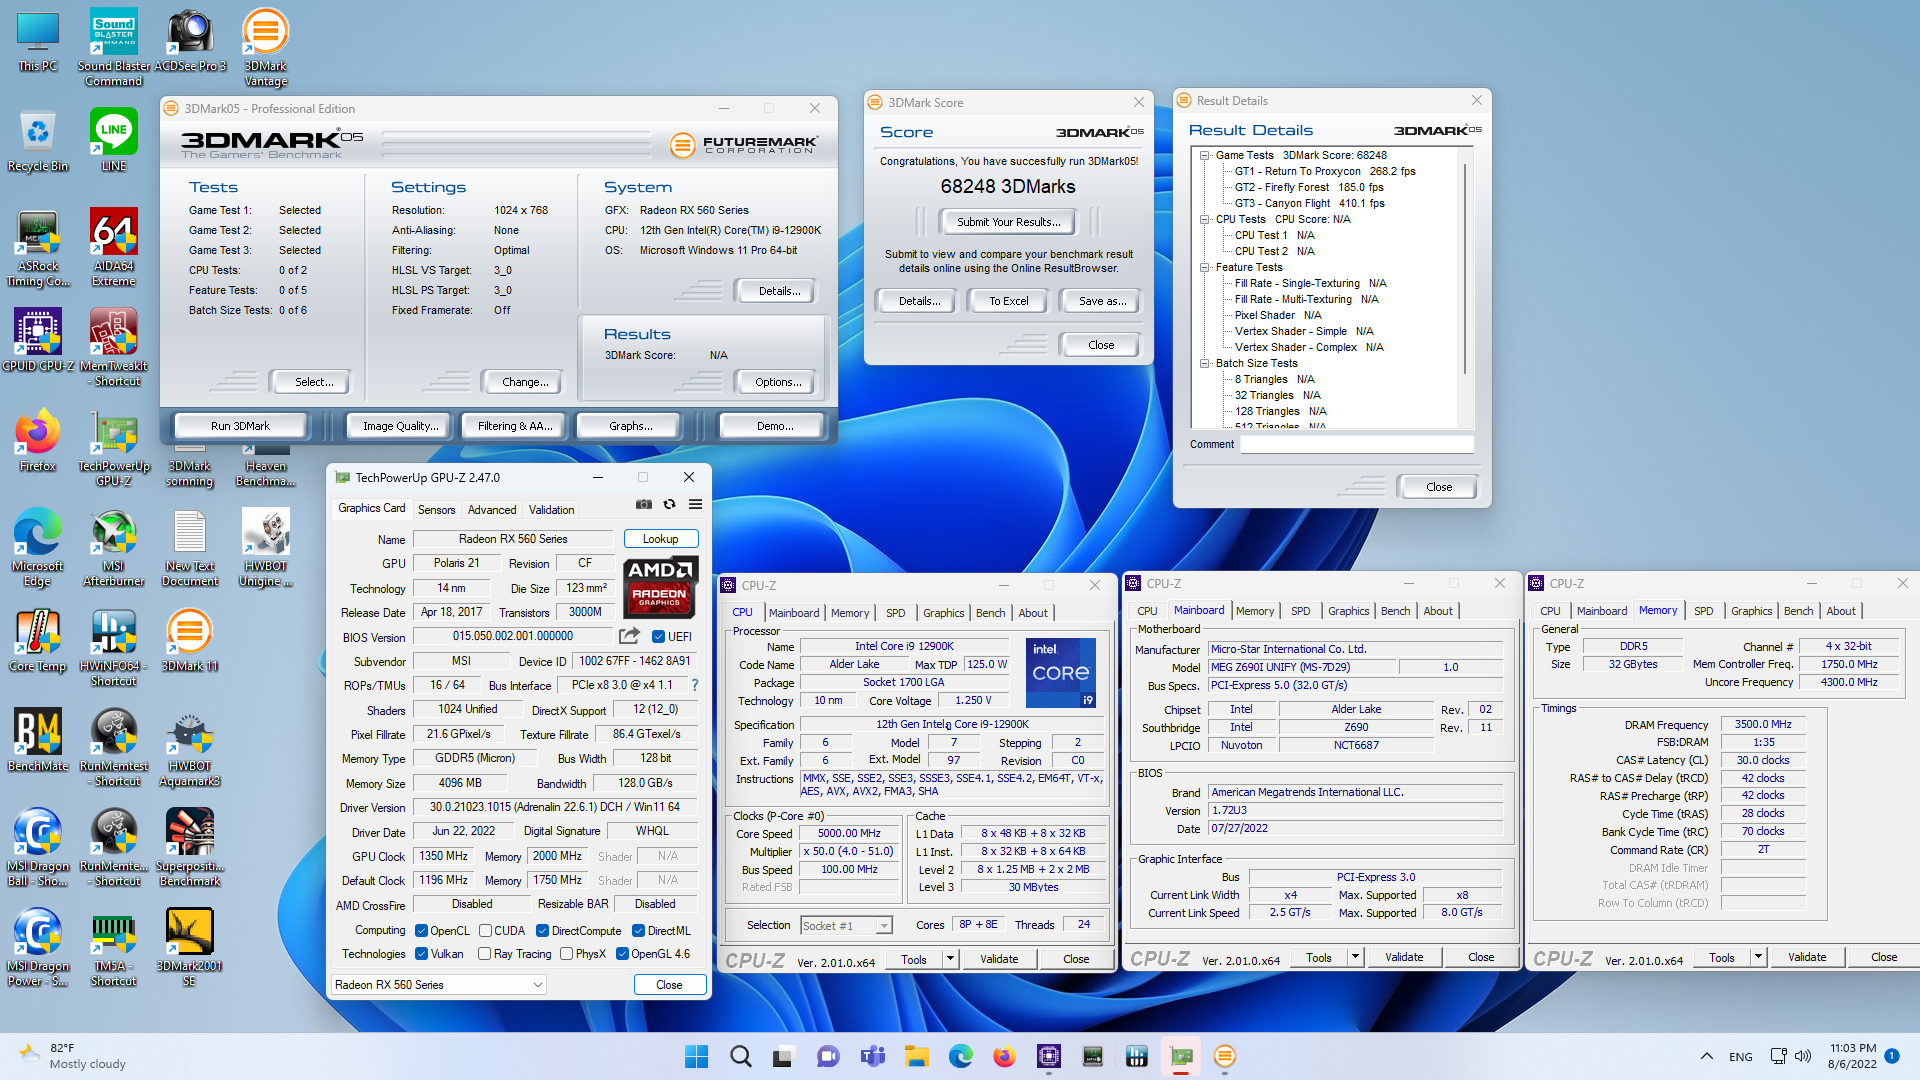This screenshot has height=1080, width=1920.
Task: Open GPU-Z hamburger menu icon
Action: point(696,504)
